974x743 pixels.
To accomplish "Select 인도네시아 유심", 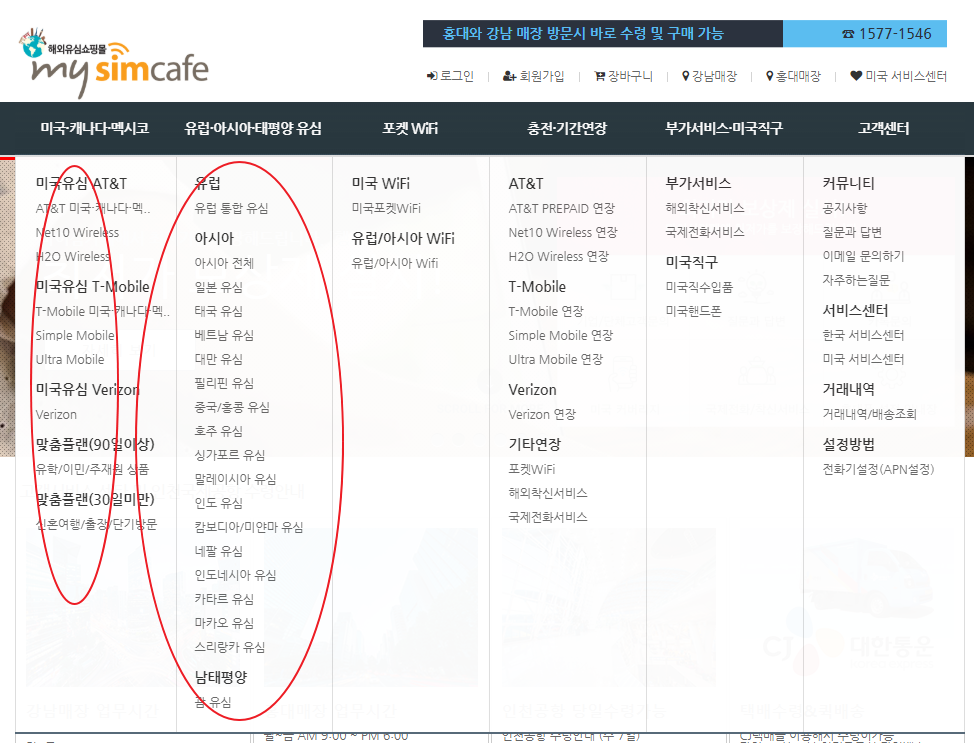I will click(235, 575).
